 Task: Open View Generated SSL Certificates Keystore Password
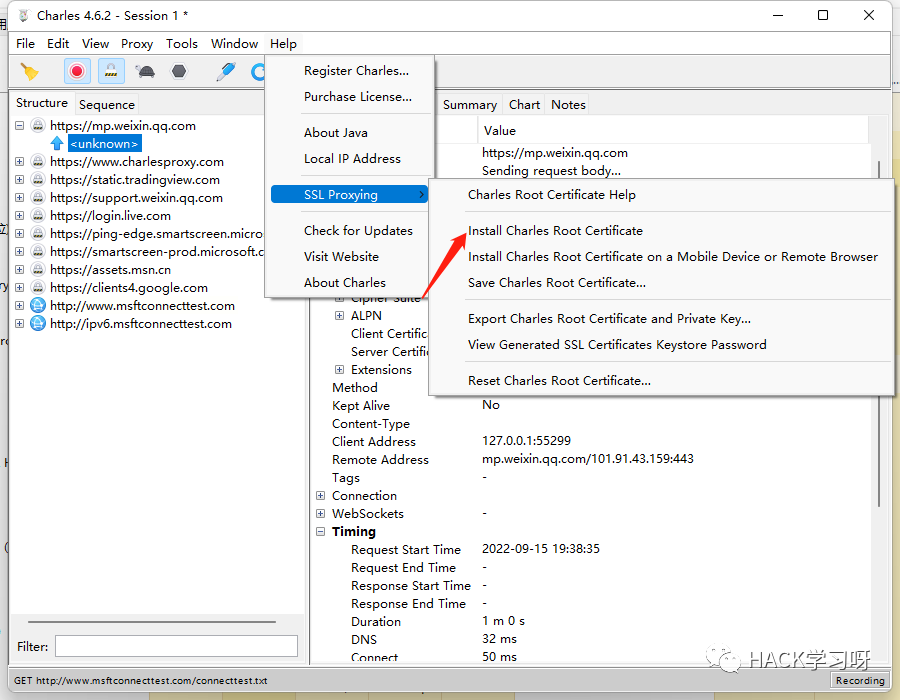click(617, 345)
